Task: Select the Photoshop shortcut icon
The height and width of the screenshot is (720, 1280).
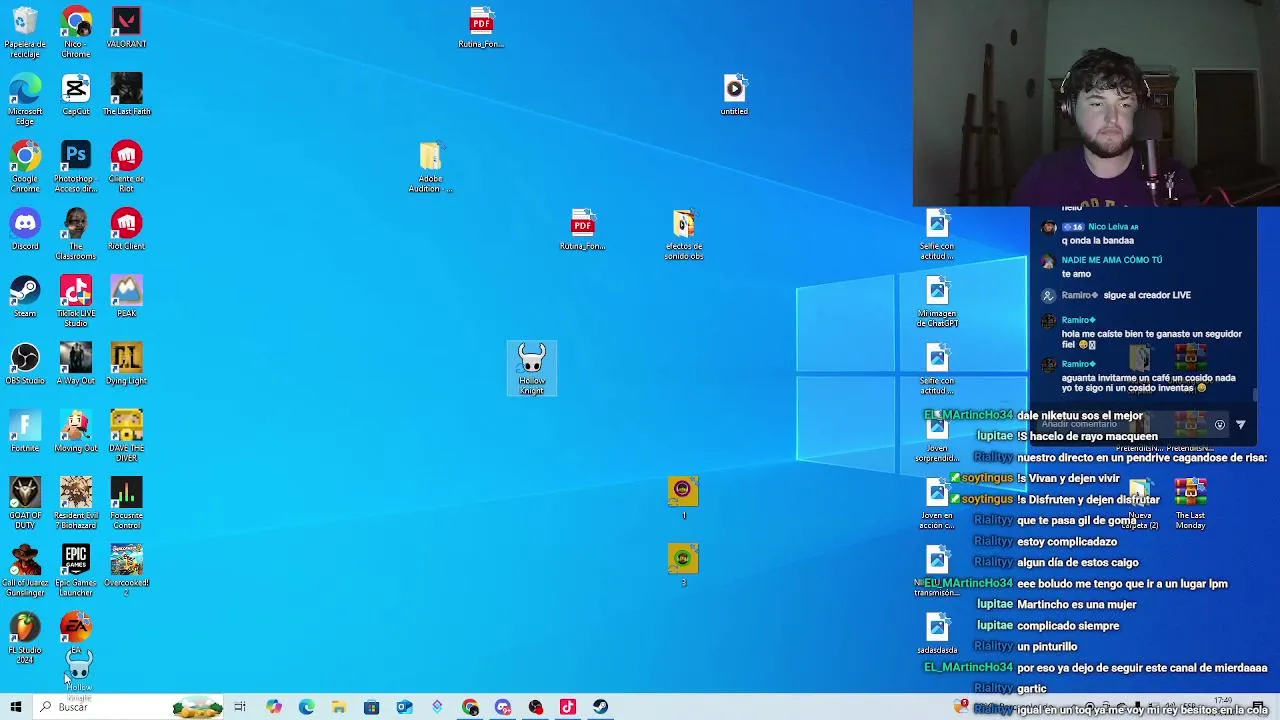Action: pyautogui.click(x=76, y=167)
